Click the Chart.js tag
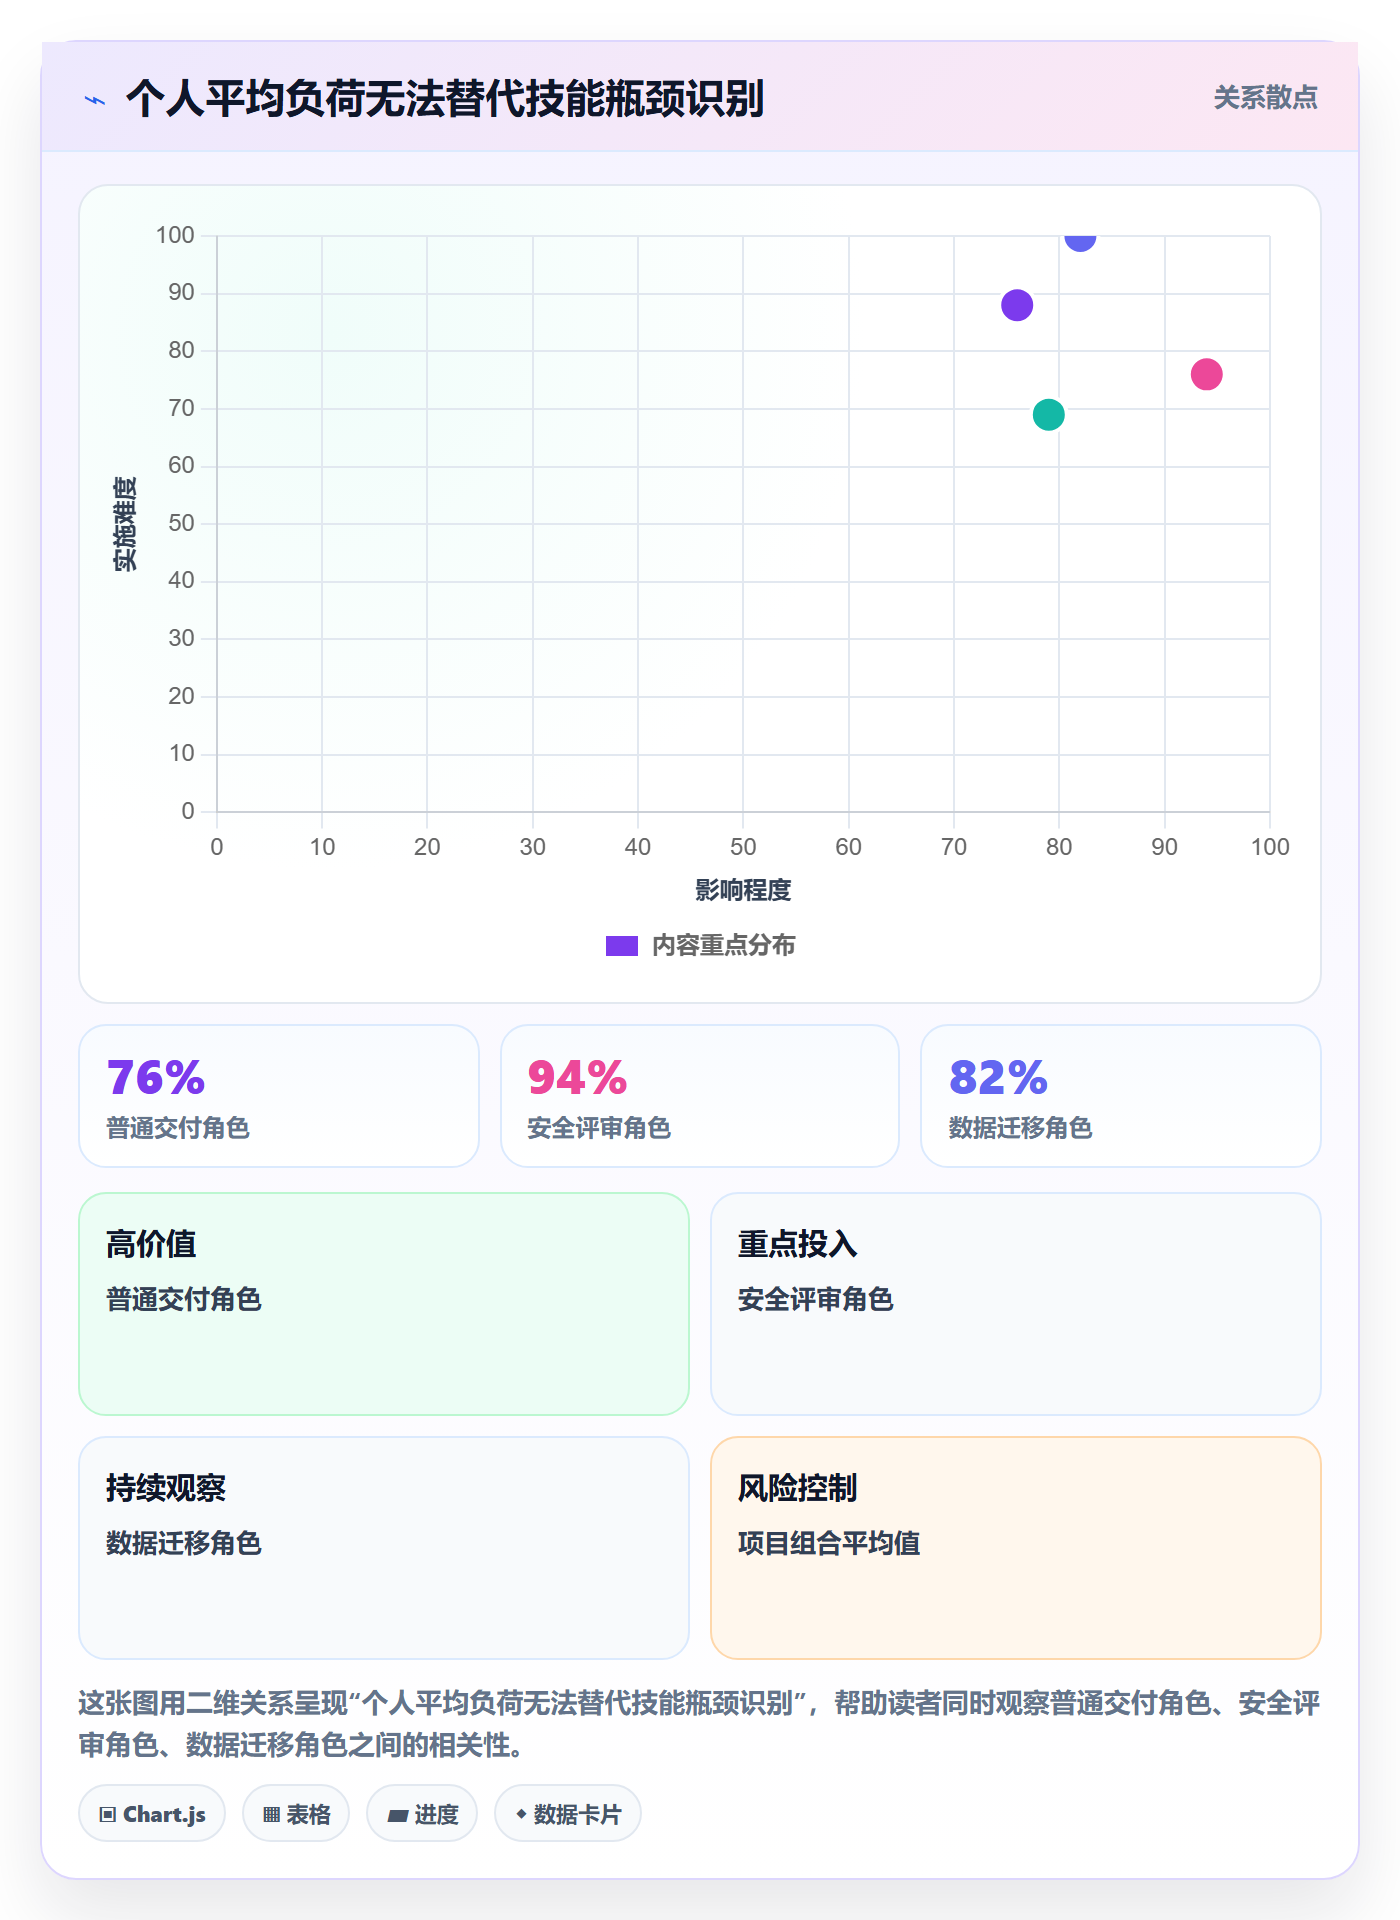Screen dimensions: 1400x1920 coord(152,1814)
